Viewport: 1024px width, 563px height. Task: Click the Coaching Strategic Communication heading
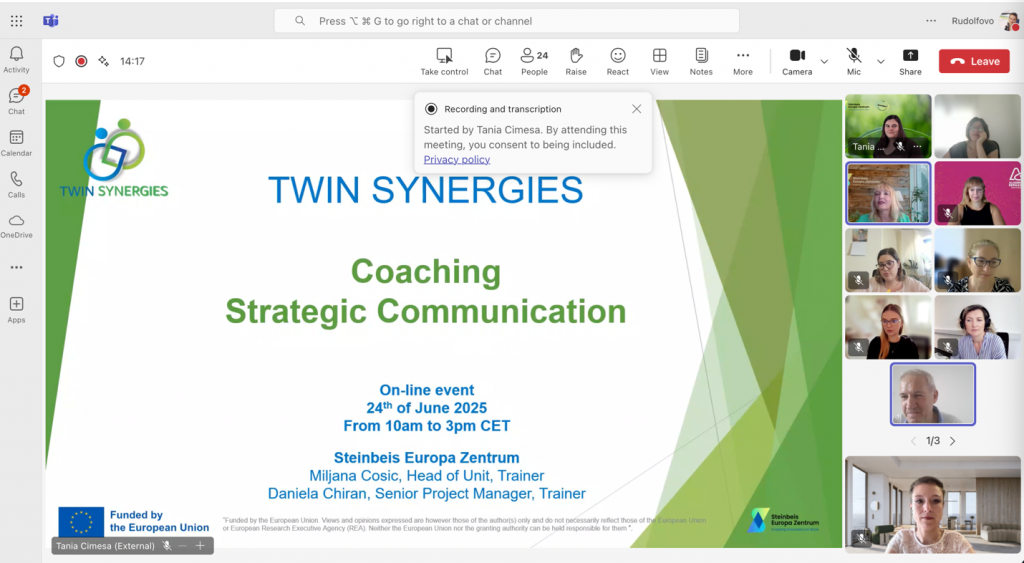pos(426,291)
